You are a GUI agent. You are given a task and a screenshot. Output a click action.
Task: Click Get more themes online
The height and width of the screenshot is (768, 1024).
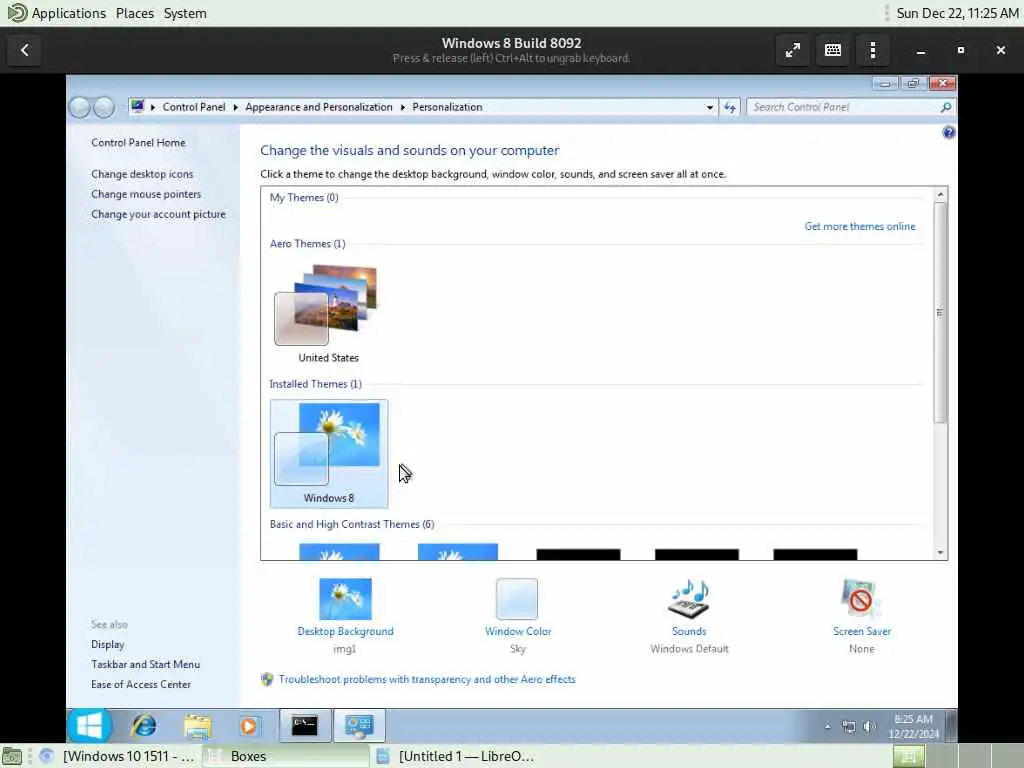pos(860,226)
